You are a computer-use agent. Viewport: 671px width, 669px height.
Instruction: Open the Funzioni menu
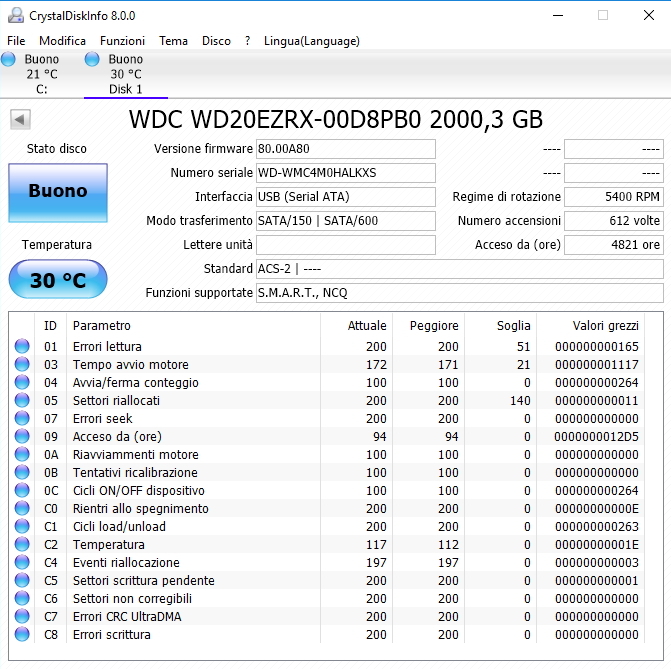coord(122,41)
